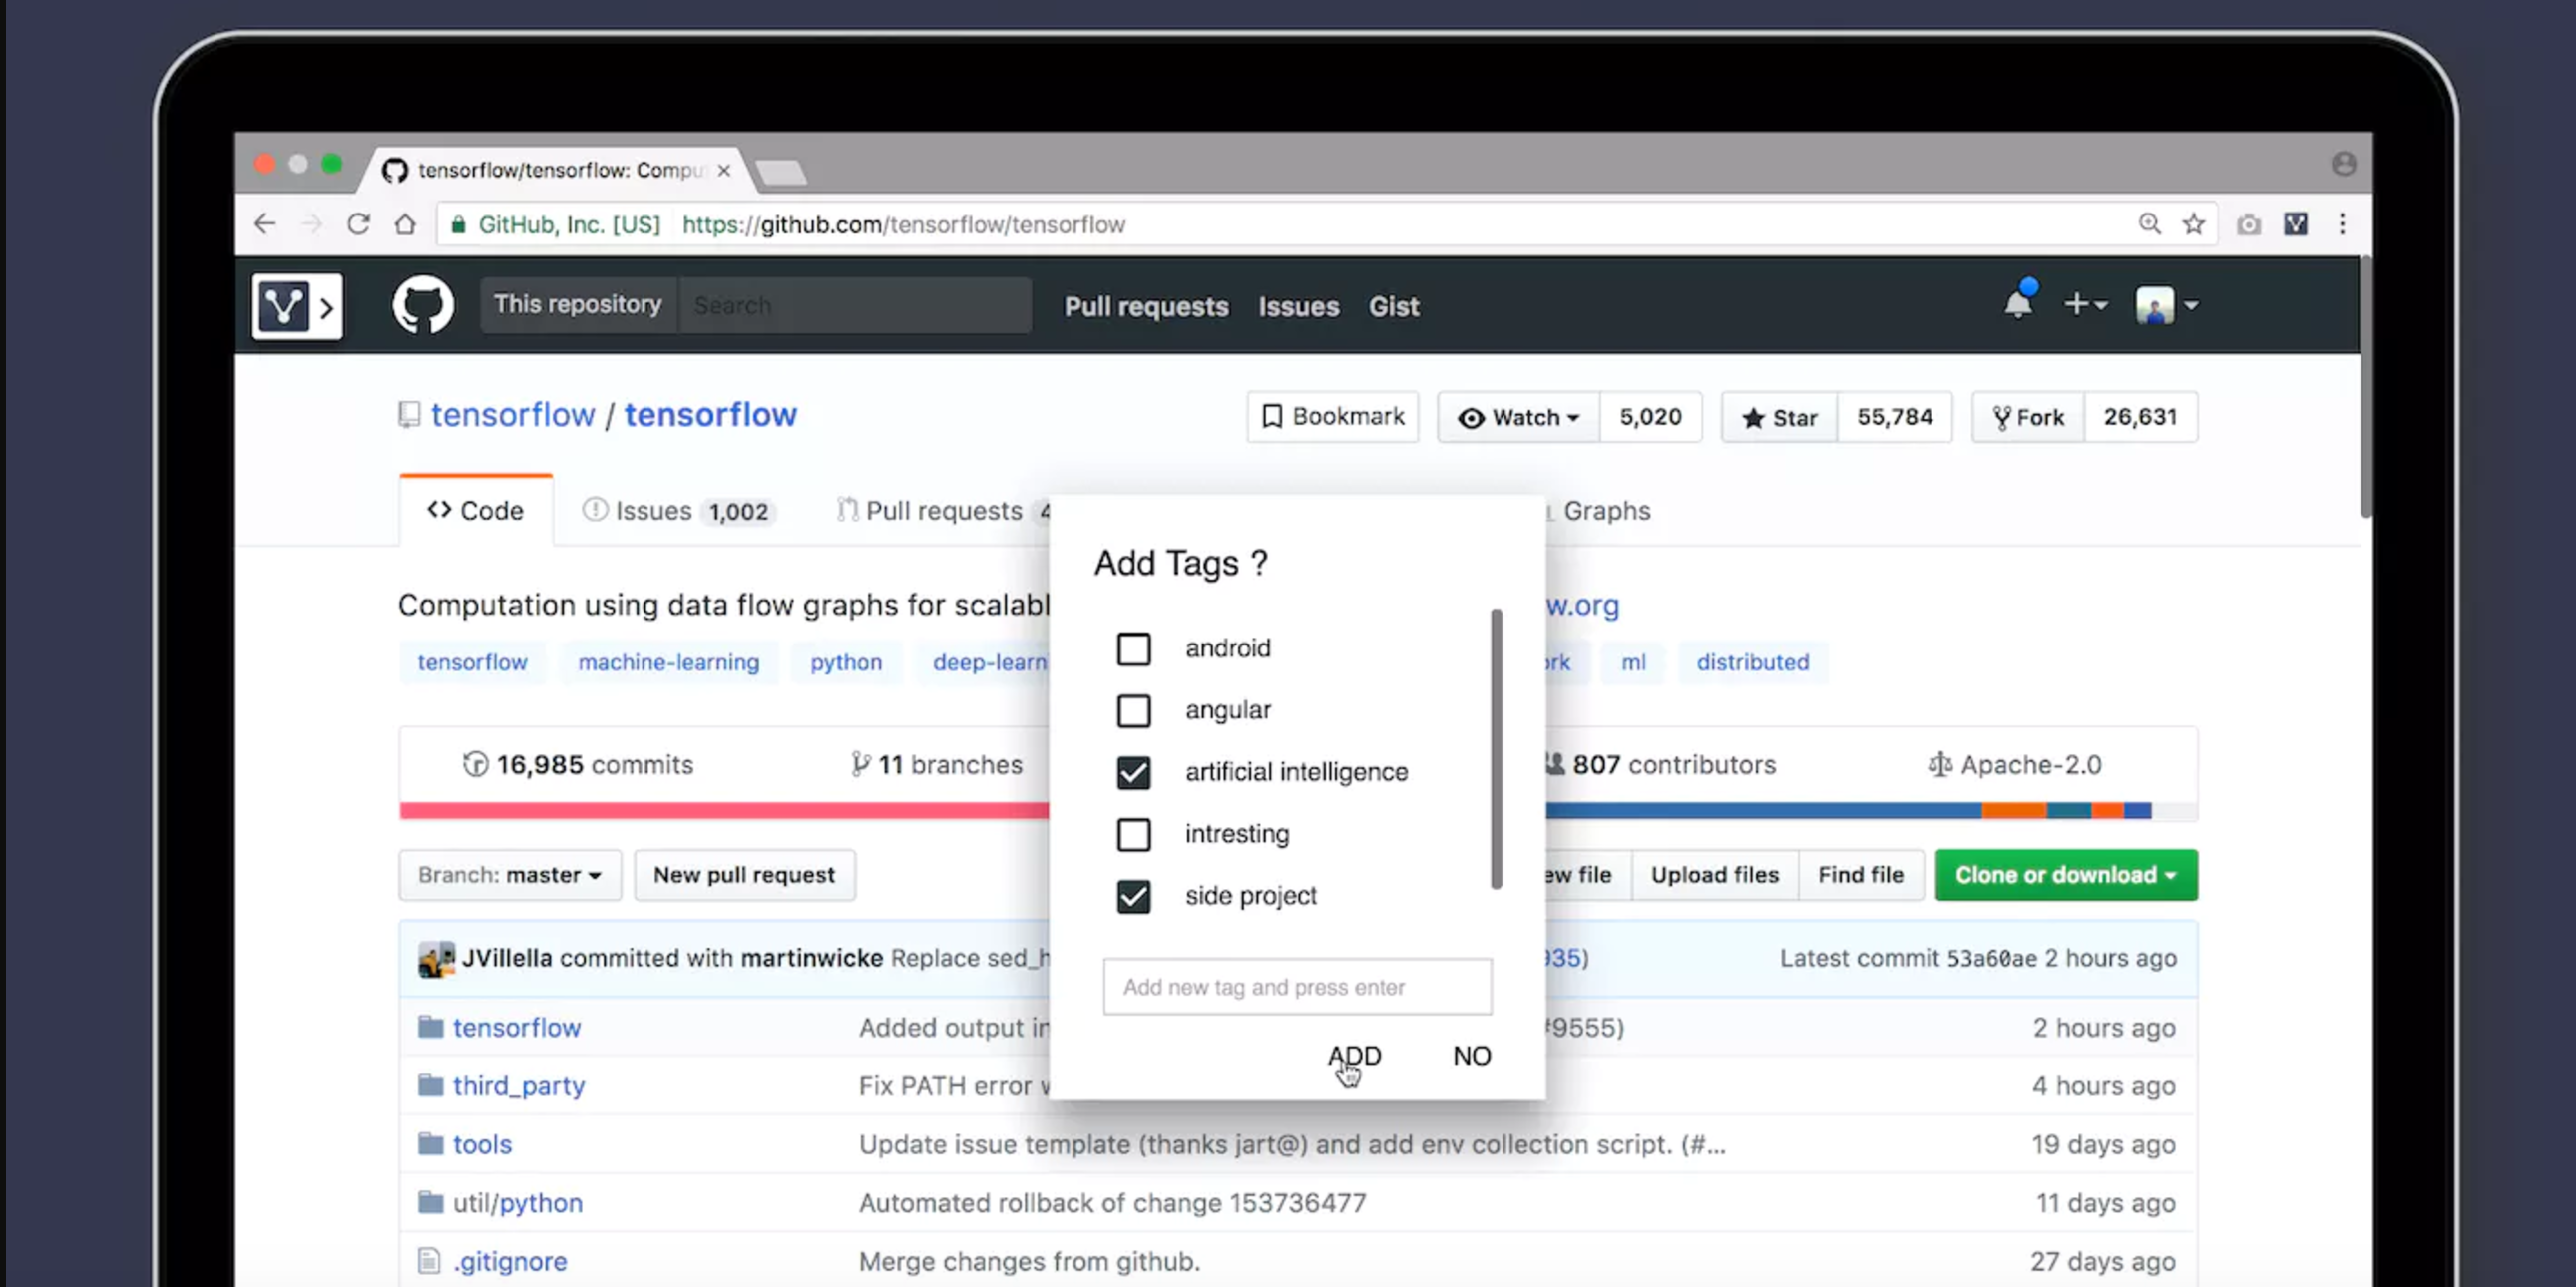Open the Branch: master dropdown
Image resolution: width=2576 pixels, height=1287 pixels.
tap(509, 874)
